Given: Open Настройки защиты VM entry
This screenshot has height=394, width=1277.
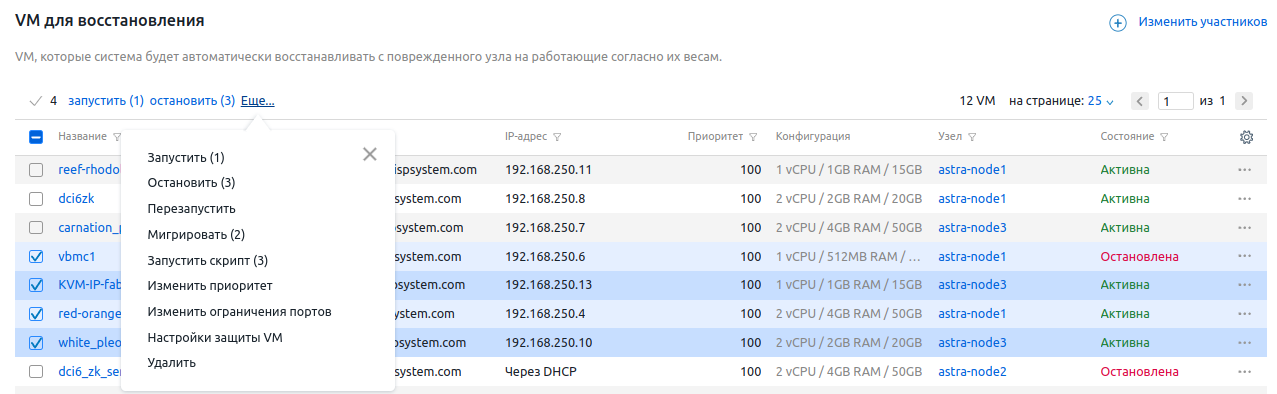Looking at the screenshot, I should (215, 338).
